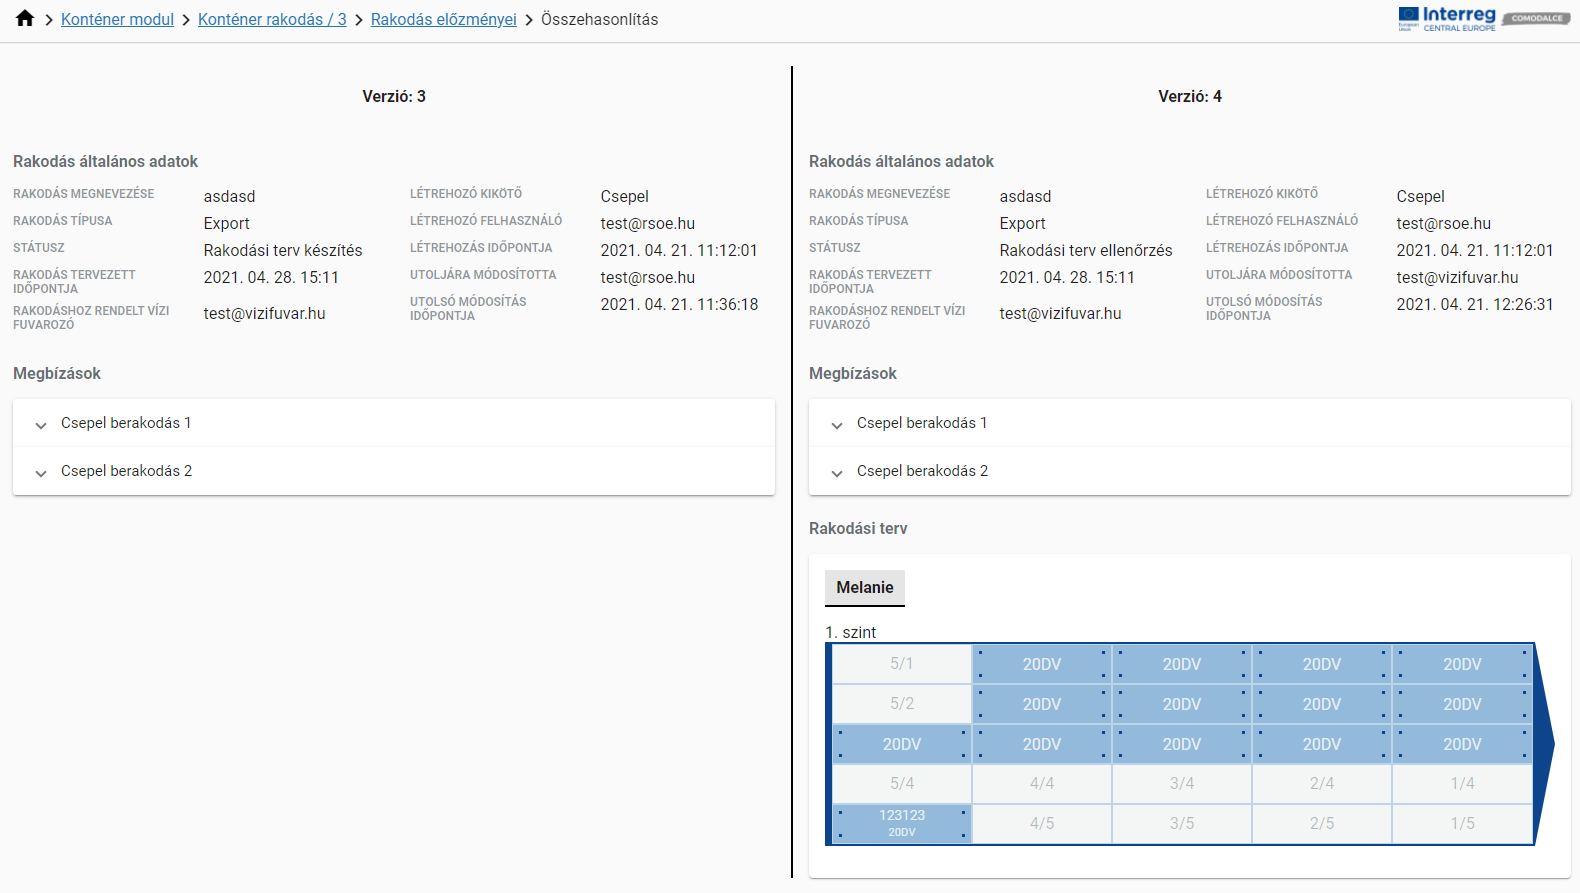The height and width of the screenshot is (893, 1580).
Task: Click empty slot 1/4 in loading plan
Action: click(x=1462, y=784)
